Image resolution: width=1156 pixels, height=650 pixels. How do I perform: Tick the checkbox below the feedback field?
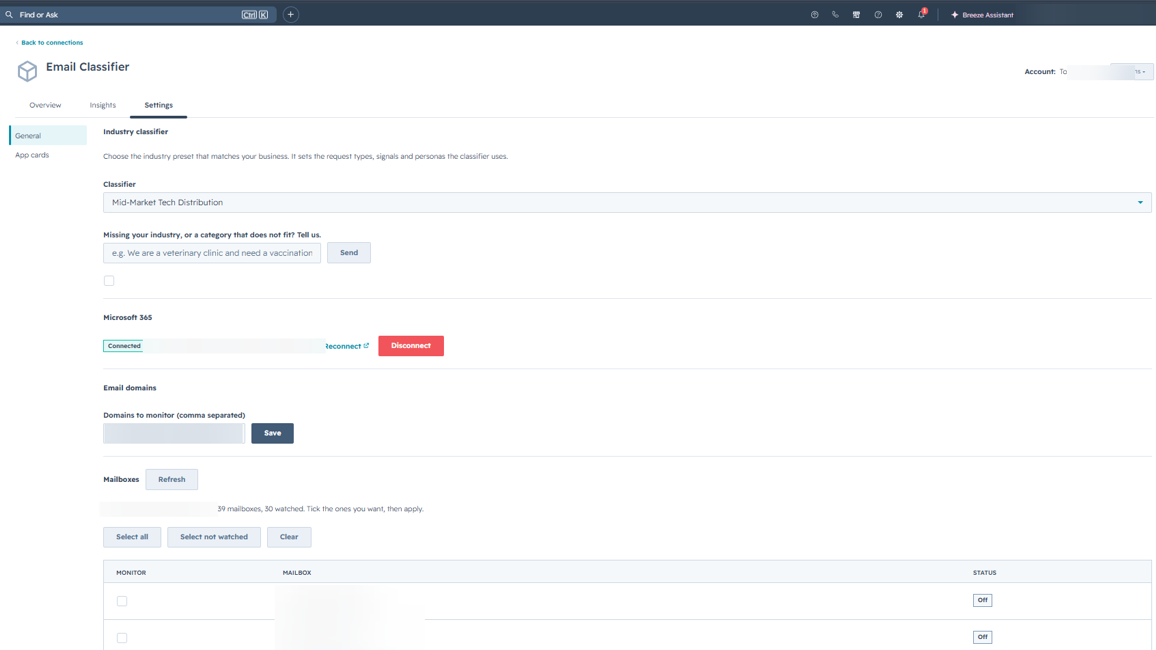pyautogui.click(x=109, y=281)
